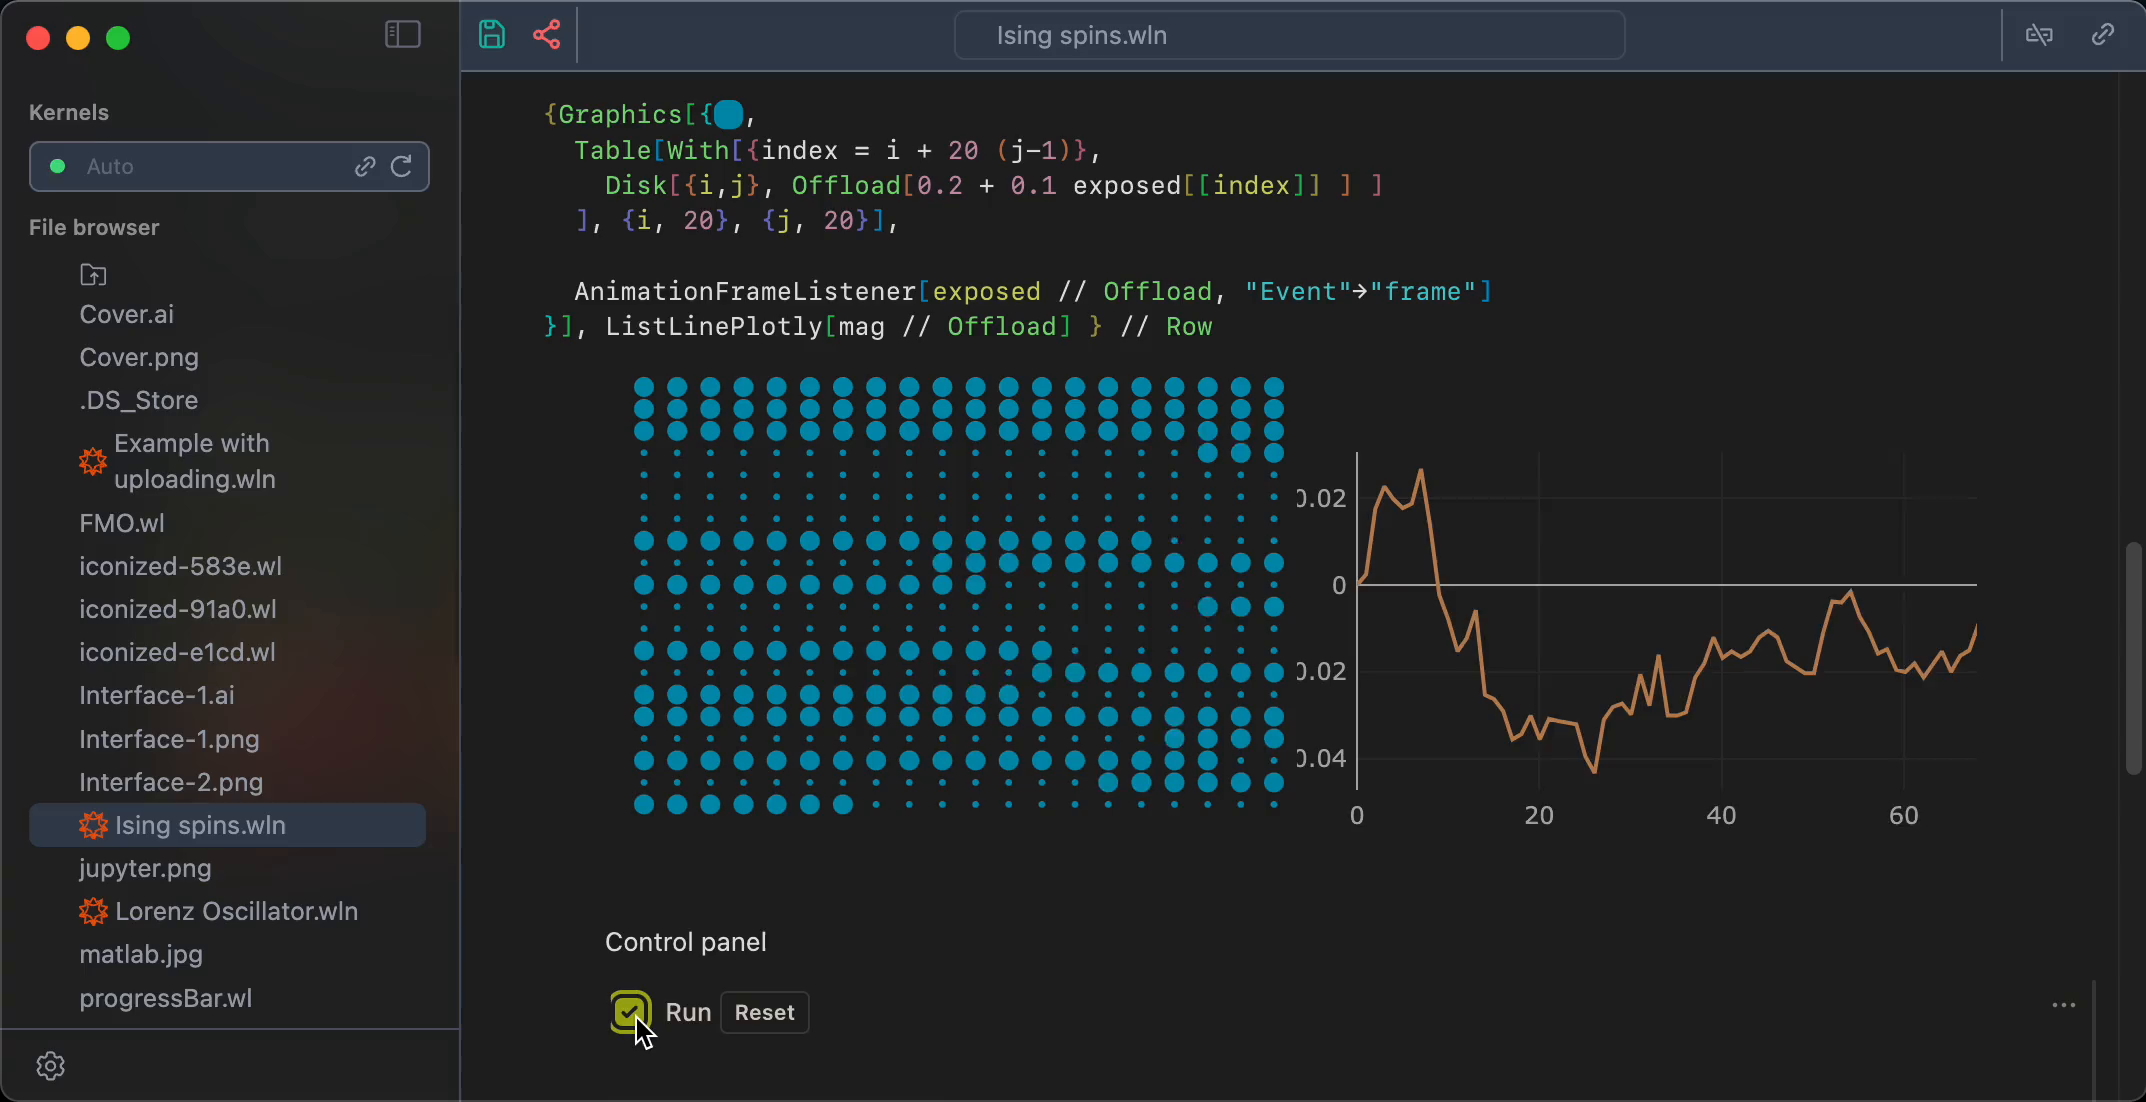The height and width of the screenshot is (1102, 2146).
Task: Open the cell's three-dot options menu
Action: pos(2063,1005)
